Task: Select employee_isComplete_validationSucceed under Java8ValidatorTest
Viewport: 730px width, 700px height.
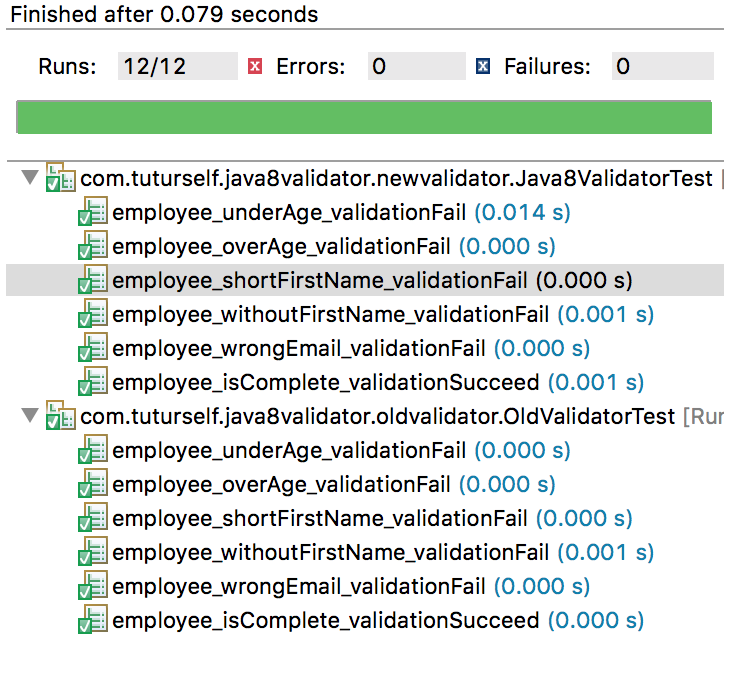Action: tap(325, 382)
